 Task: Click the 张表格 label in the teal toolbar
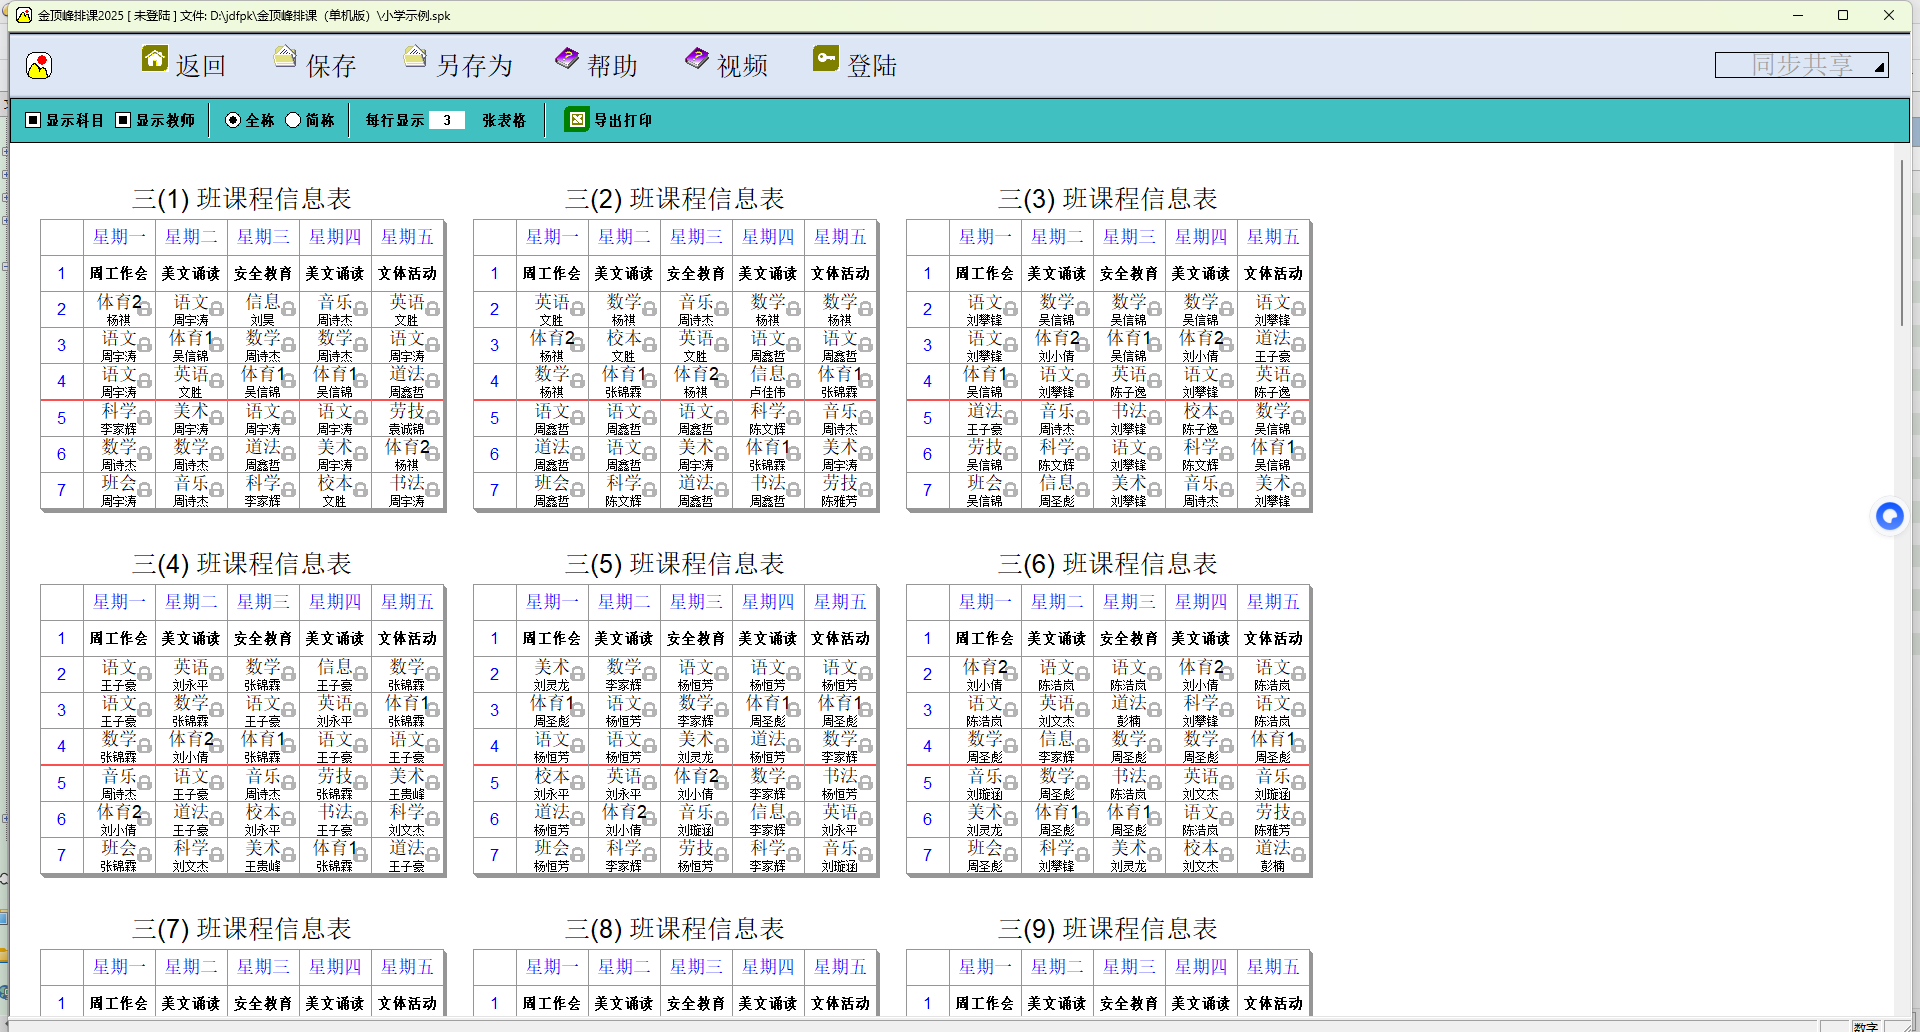tap(504, 120)
